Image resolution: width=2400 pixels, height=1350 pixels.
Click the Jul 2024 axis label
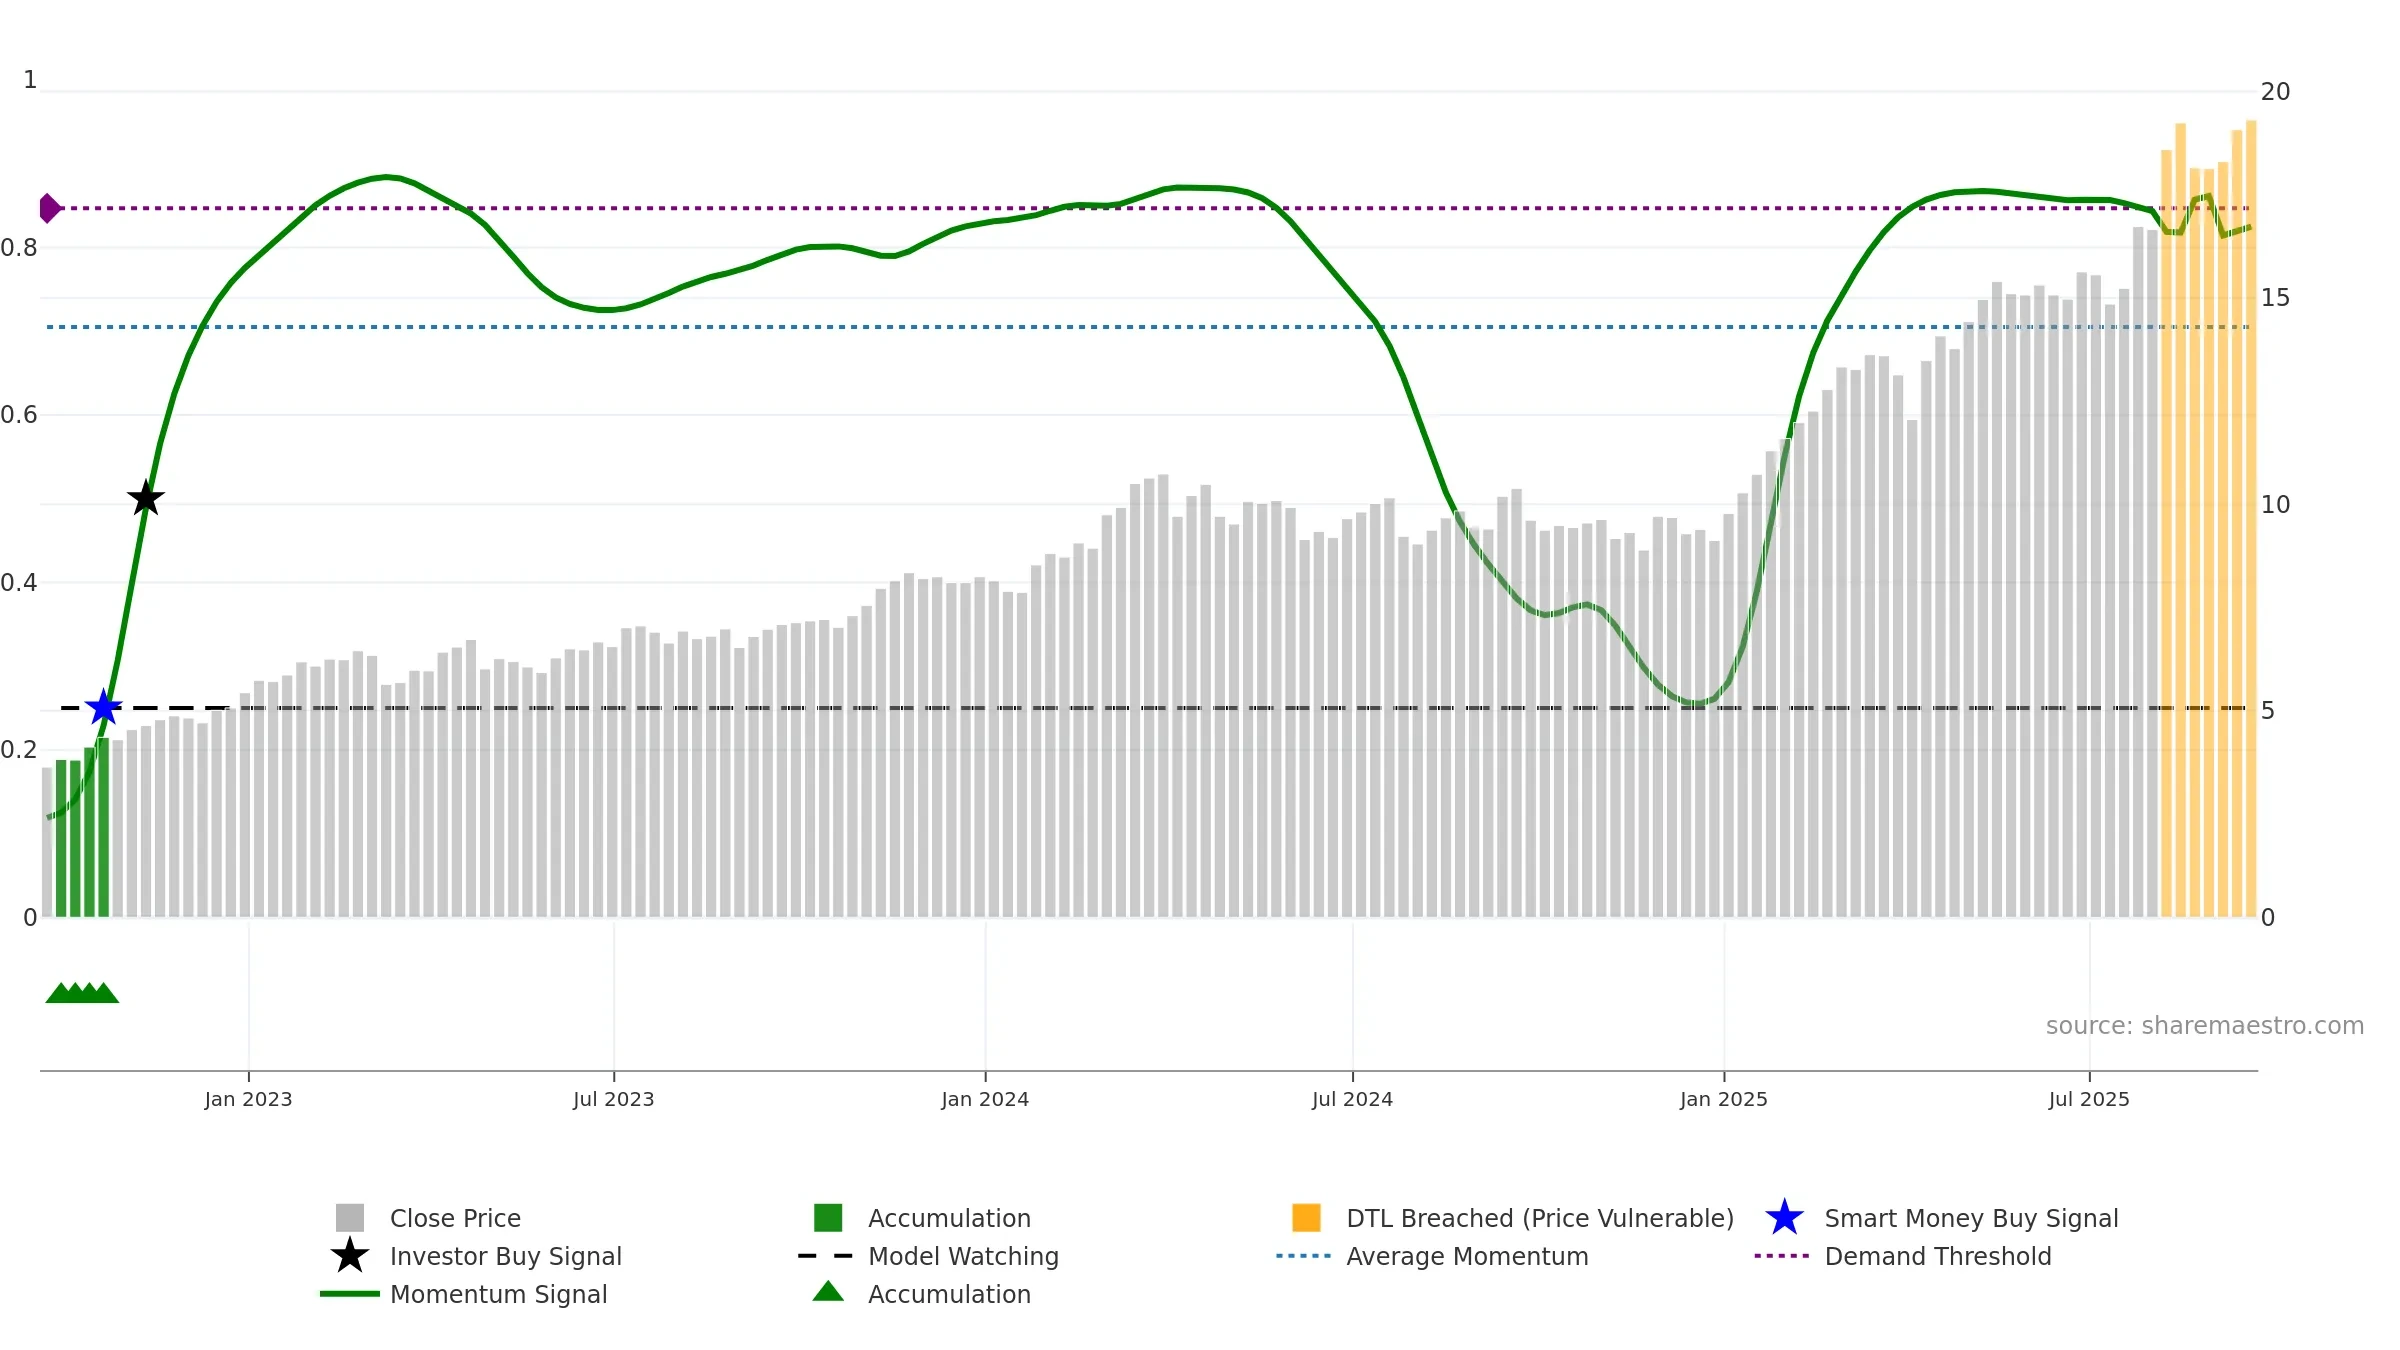click(1352, 1100)
